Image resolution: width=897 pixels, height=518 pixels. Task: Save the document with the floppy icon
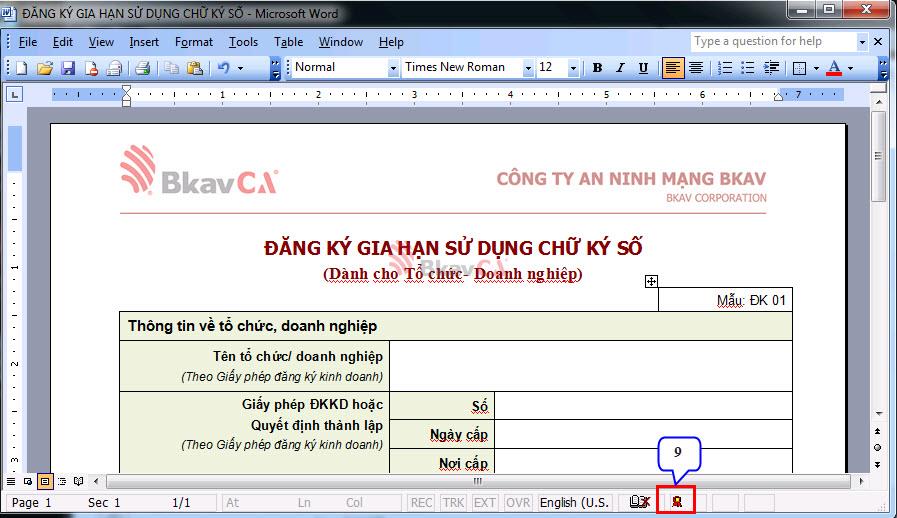pos(68,68)
